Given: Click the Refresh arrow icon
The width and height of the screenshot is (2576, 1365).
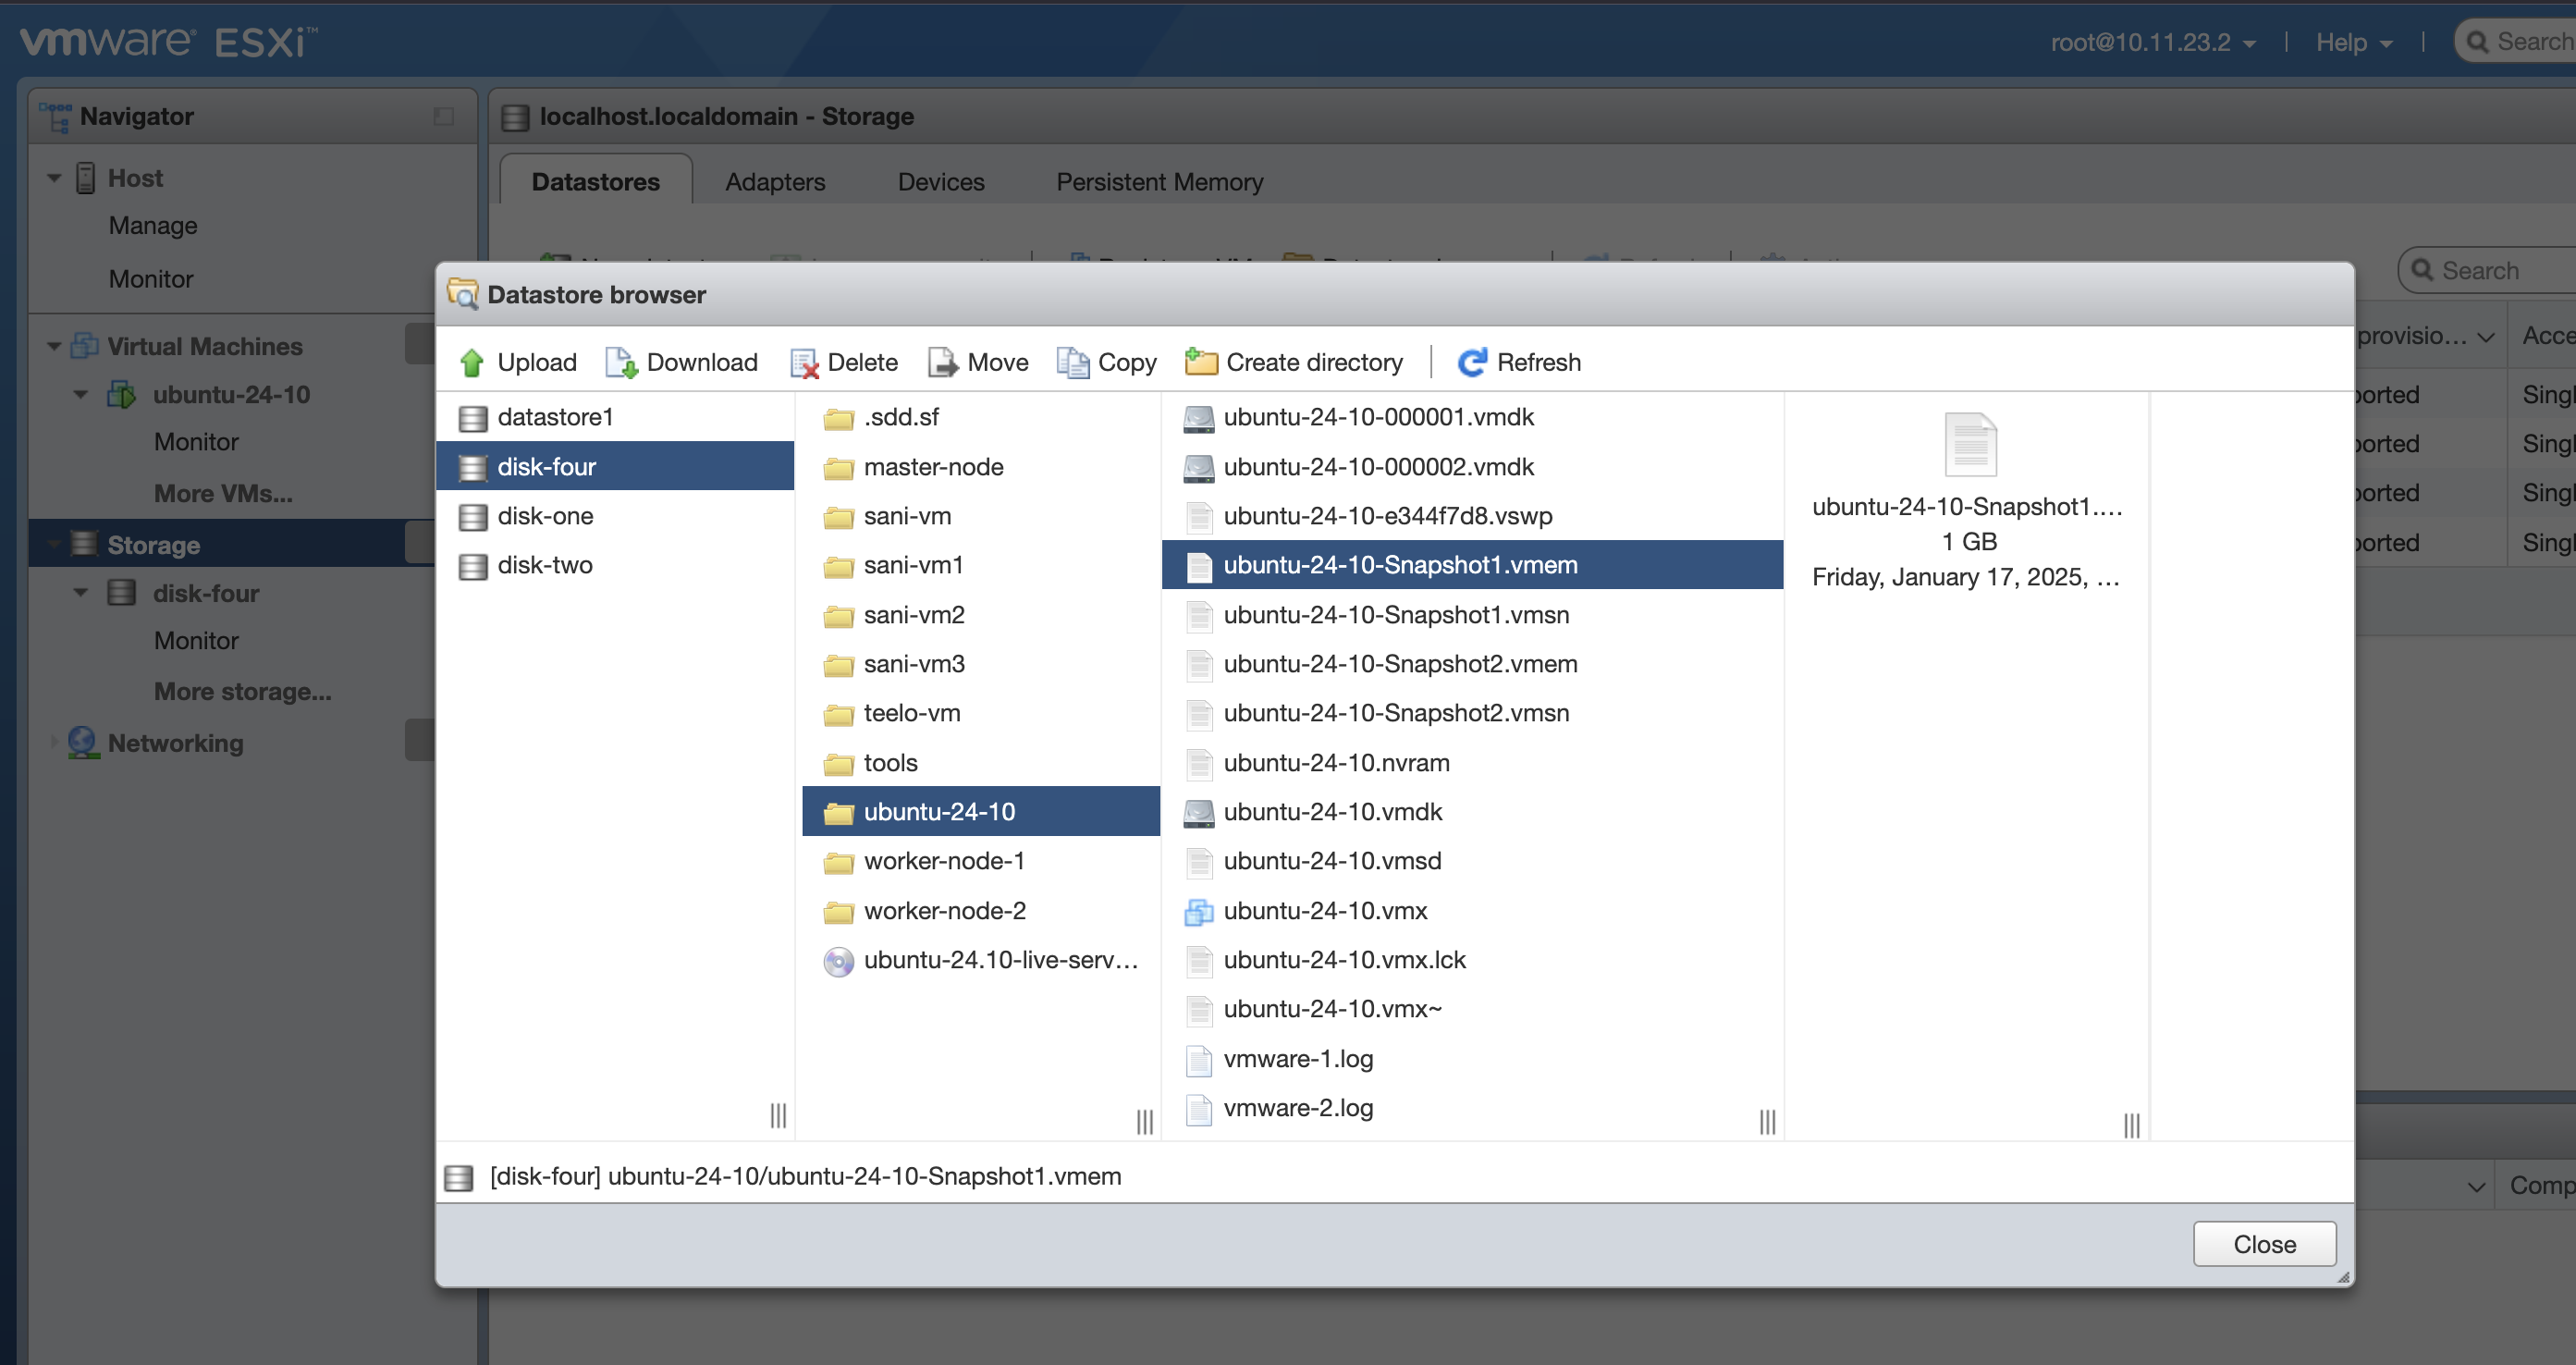Looking at the screenshot, I should (x=1471, y=362).
